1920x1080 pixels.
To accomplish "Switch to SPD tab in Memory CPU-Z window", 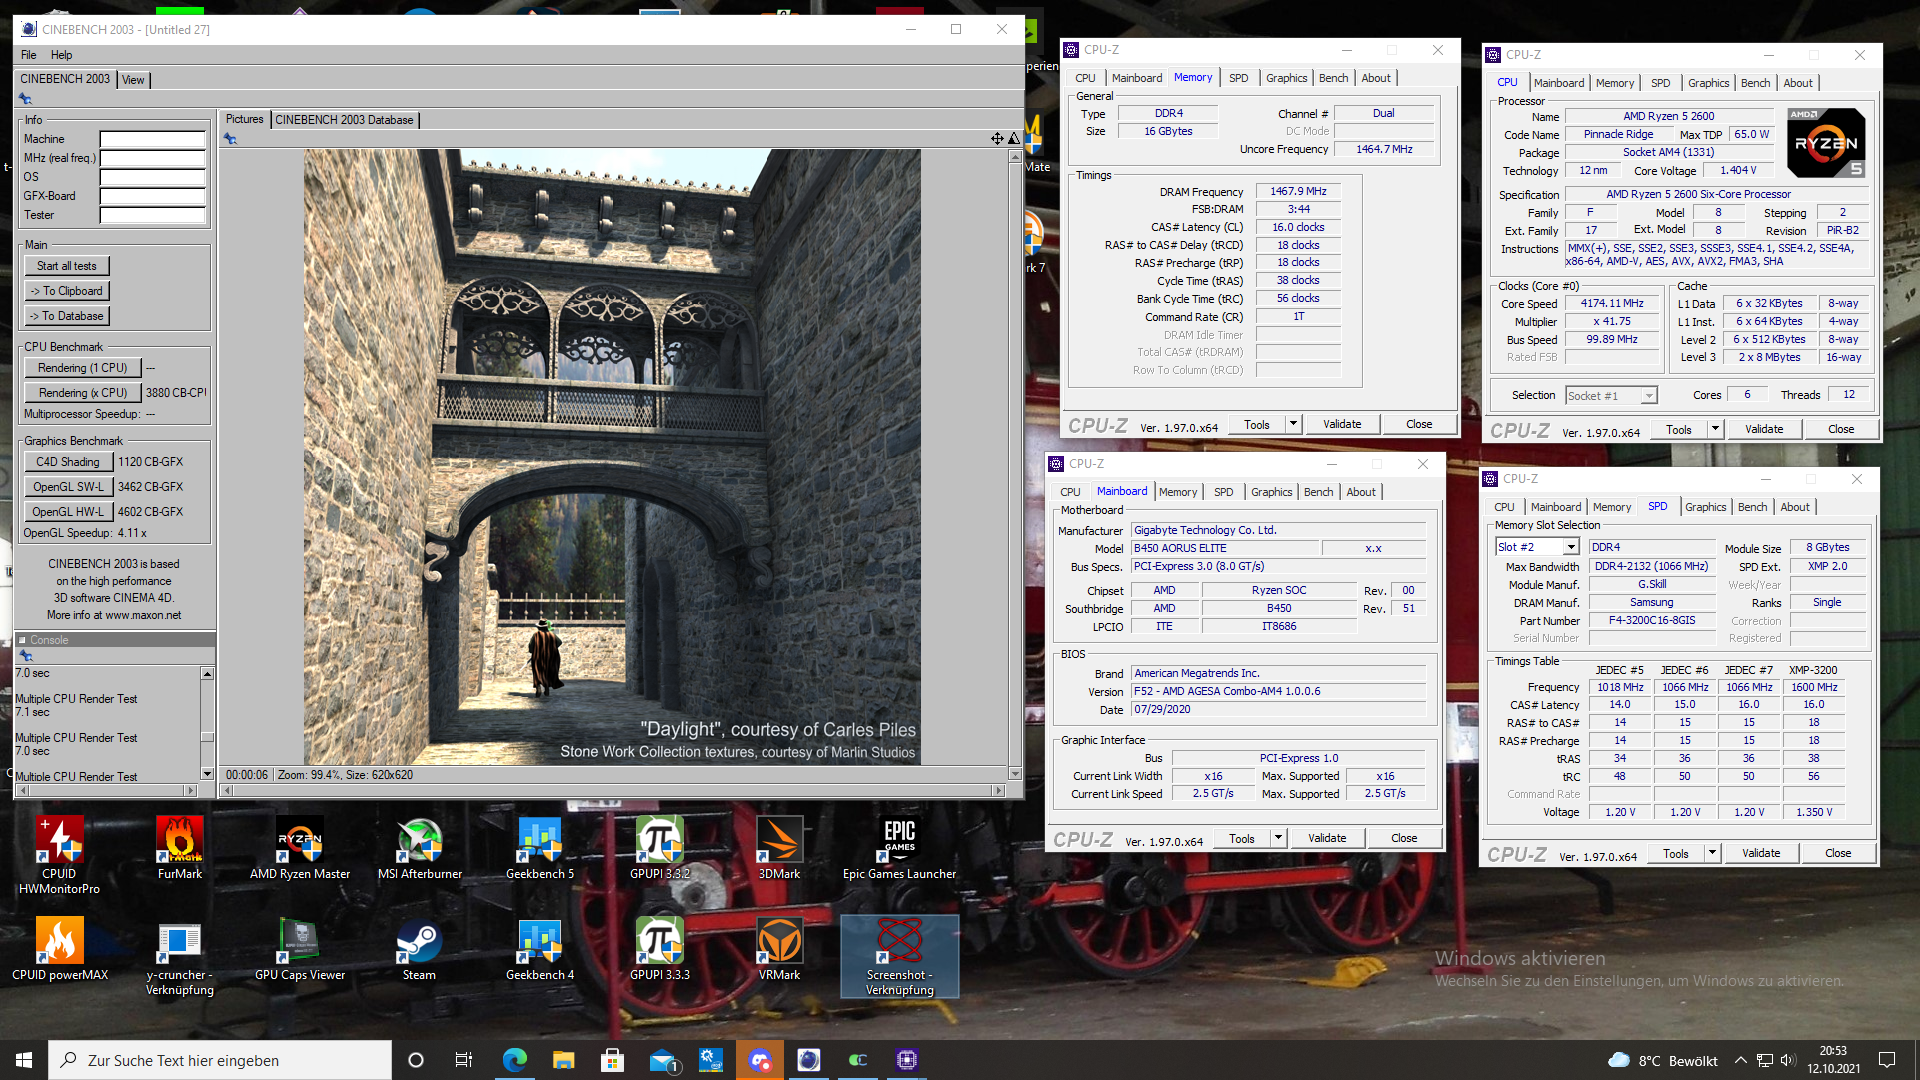I will [x=1238, y=78].
